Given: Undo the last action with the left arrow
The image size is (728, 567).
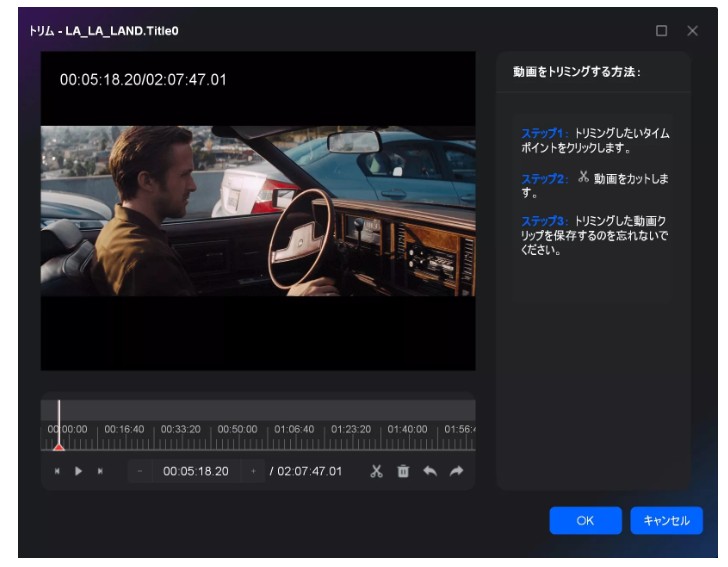Looking at the screenshot, I should [x=430, y=471].
